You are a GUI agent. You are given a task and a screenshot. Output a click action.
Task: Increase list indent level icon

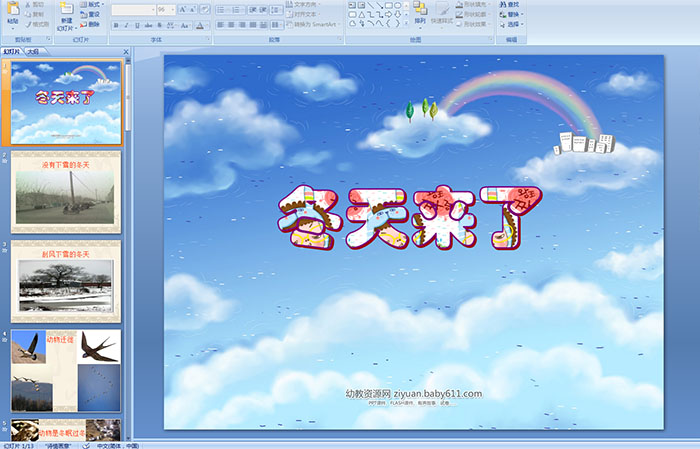point(263,9)
